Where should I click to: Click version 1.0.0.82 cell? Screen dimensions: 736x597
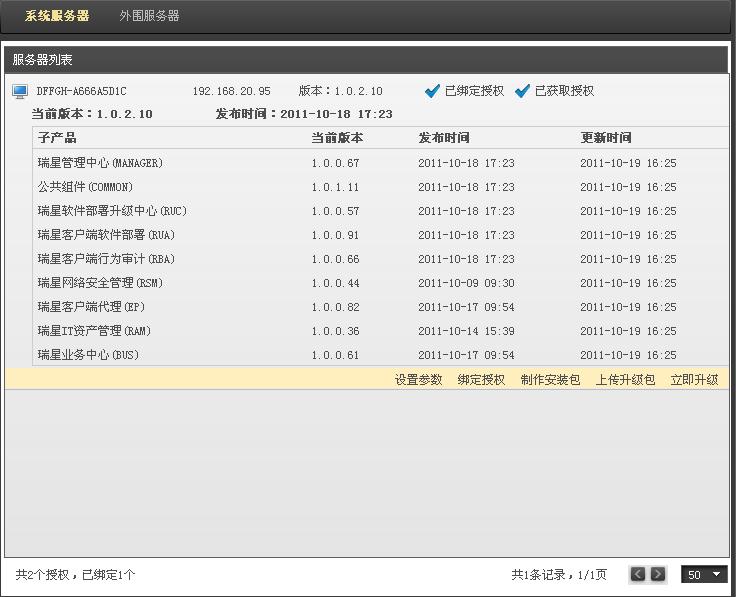335,306
